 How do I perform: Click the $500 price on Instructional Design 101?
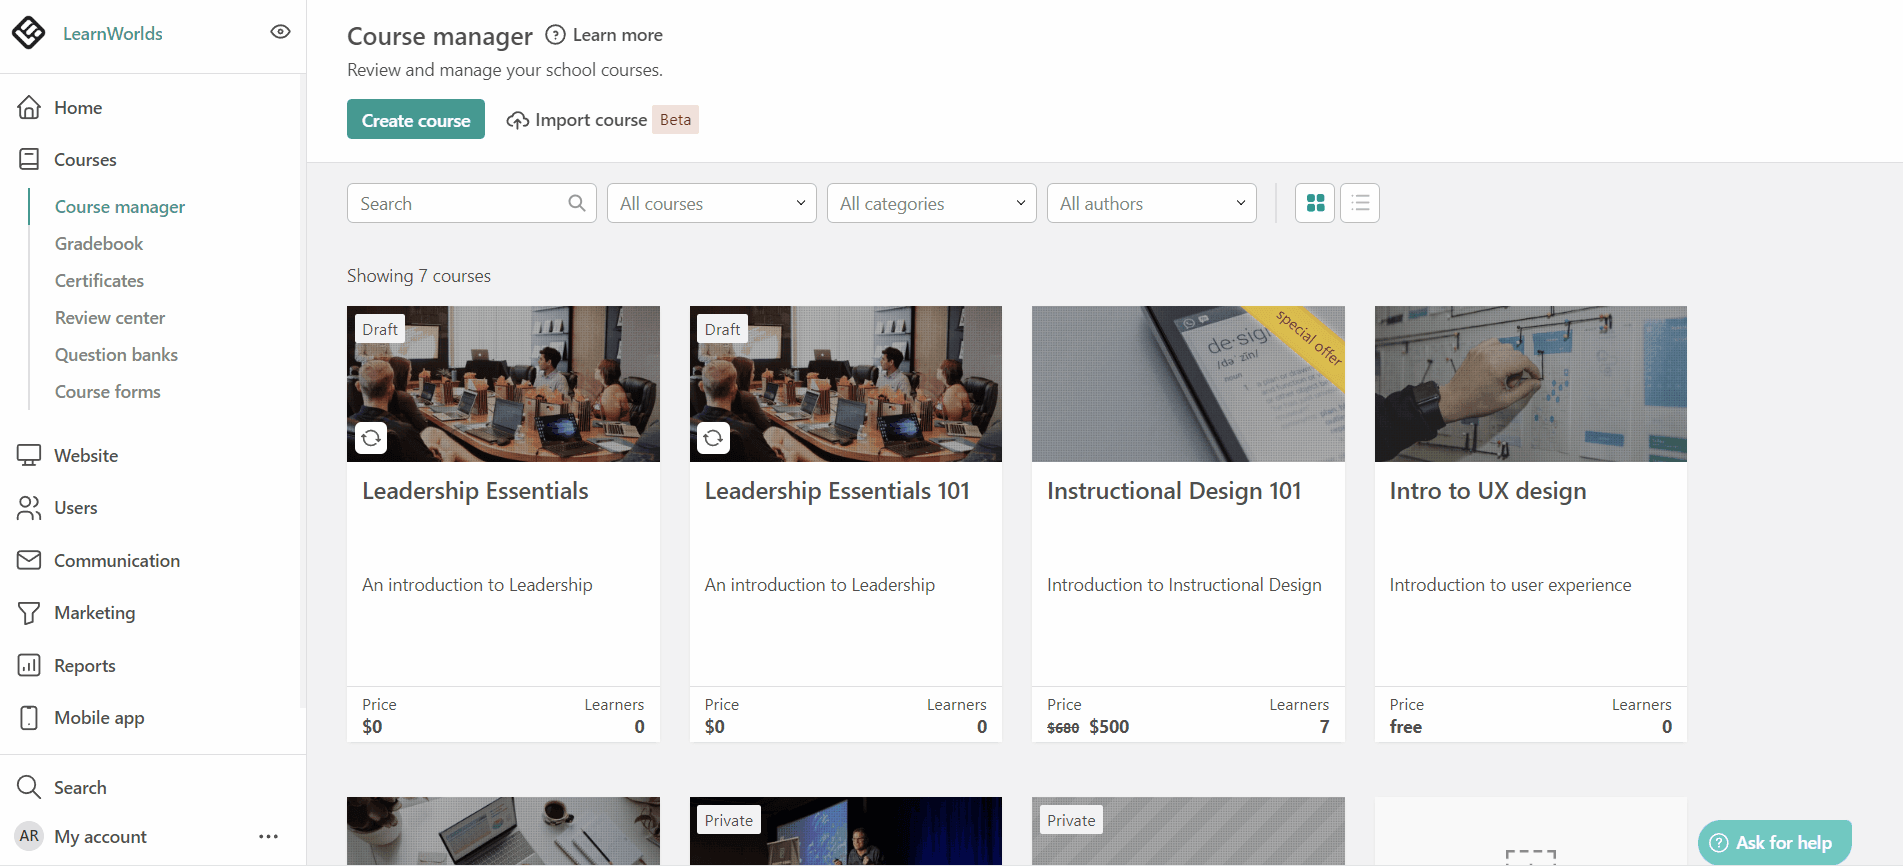(x=1109, y=727)
